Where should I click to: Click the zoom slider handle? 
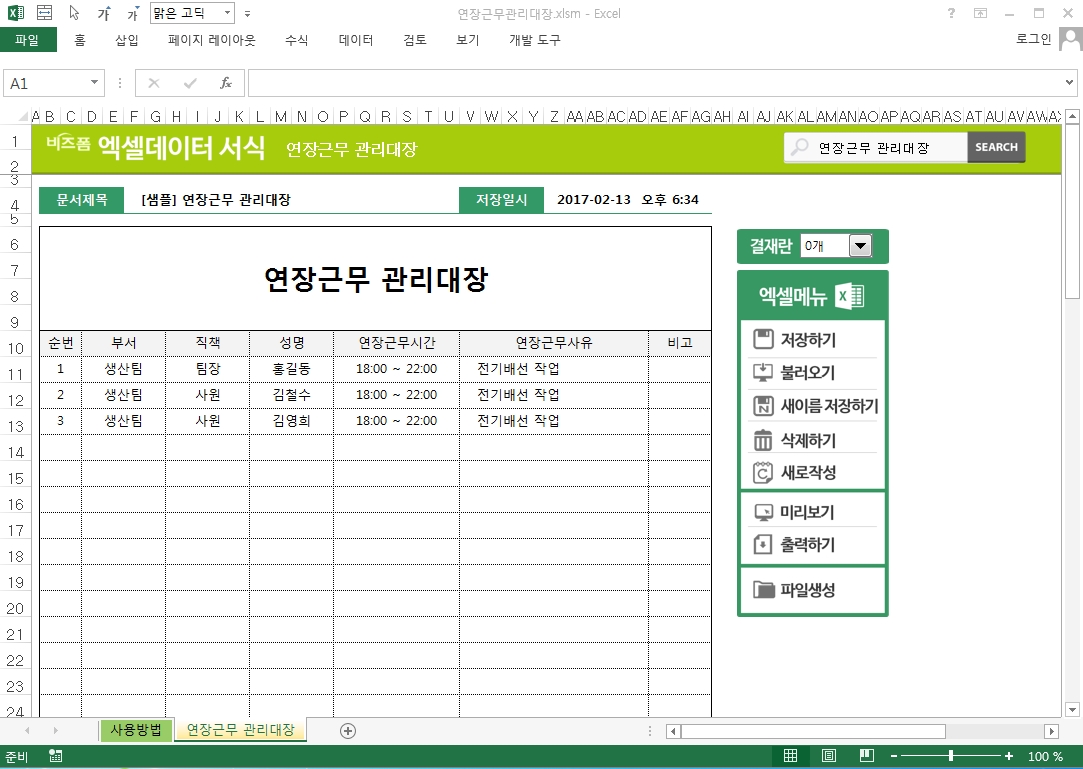point(951,757)
